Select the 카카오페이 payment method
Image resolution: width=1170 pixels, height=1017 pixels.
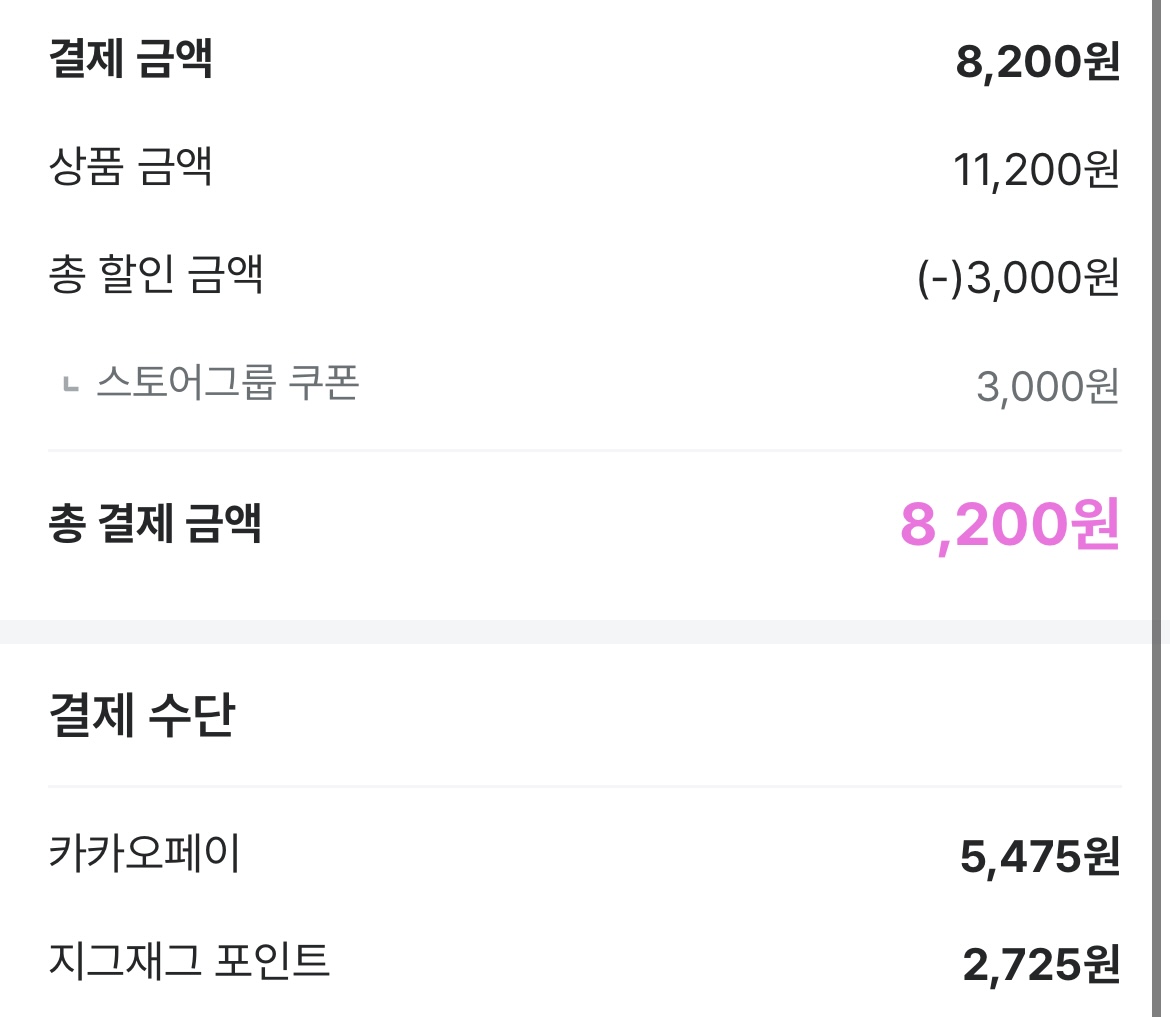click(x=144, y=852)
